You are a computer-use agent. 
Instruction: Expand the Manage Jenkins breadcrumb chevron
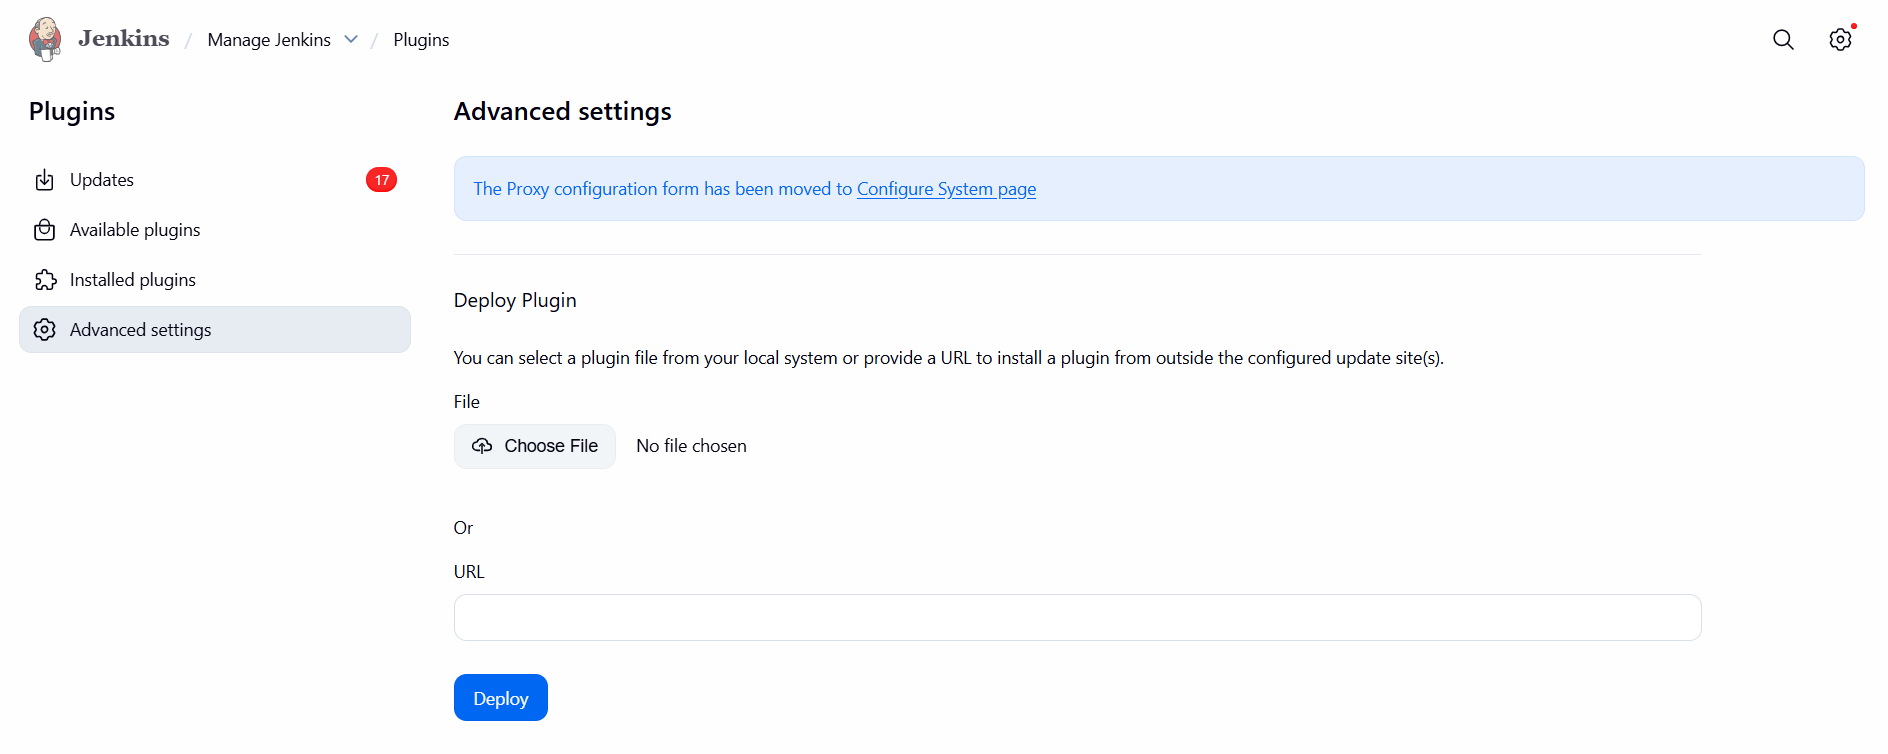tap(351, 39)
